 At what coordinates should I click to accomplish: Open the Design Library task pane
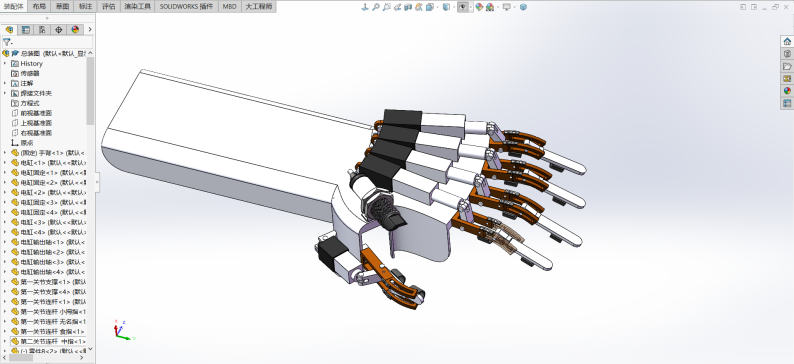(x=787, y=54)
